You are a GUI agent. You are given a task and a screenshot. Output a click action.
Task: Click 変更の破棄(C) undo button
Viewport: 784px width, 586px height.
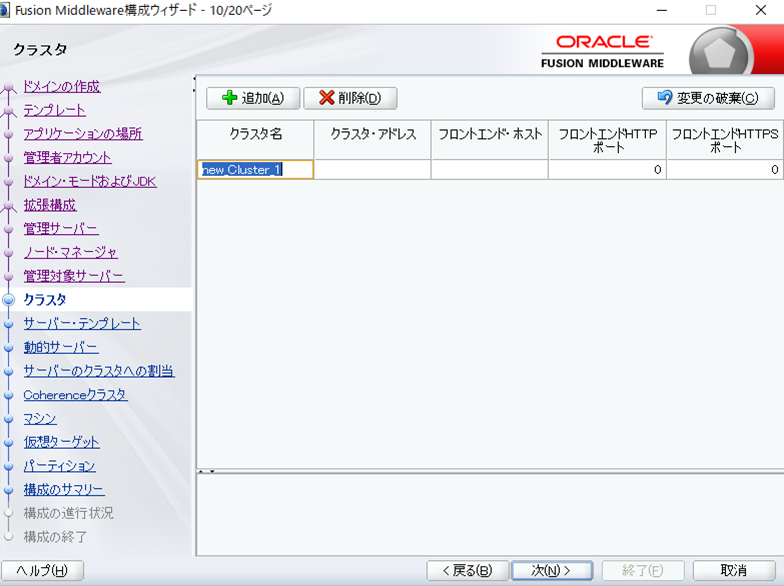tap(708, 98)
